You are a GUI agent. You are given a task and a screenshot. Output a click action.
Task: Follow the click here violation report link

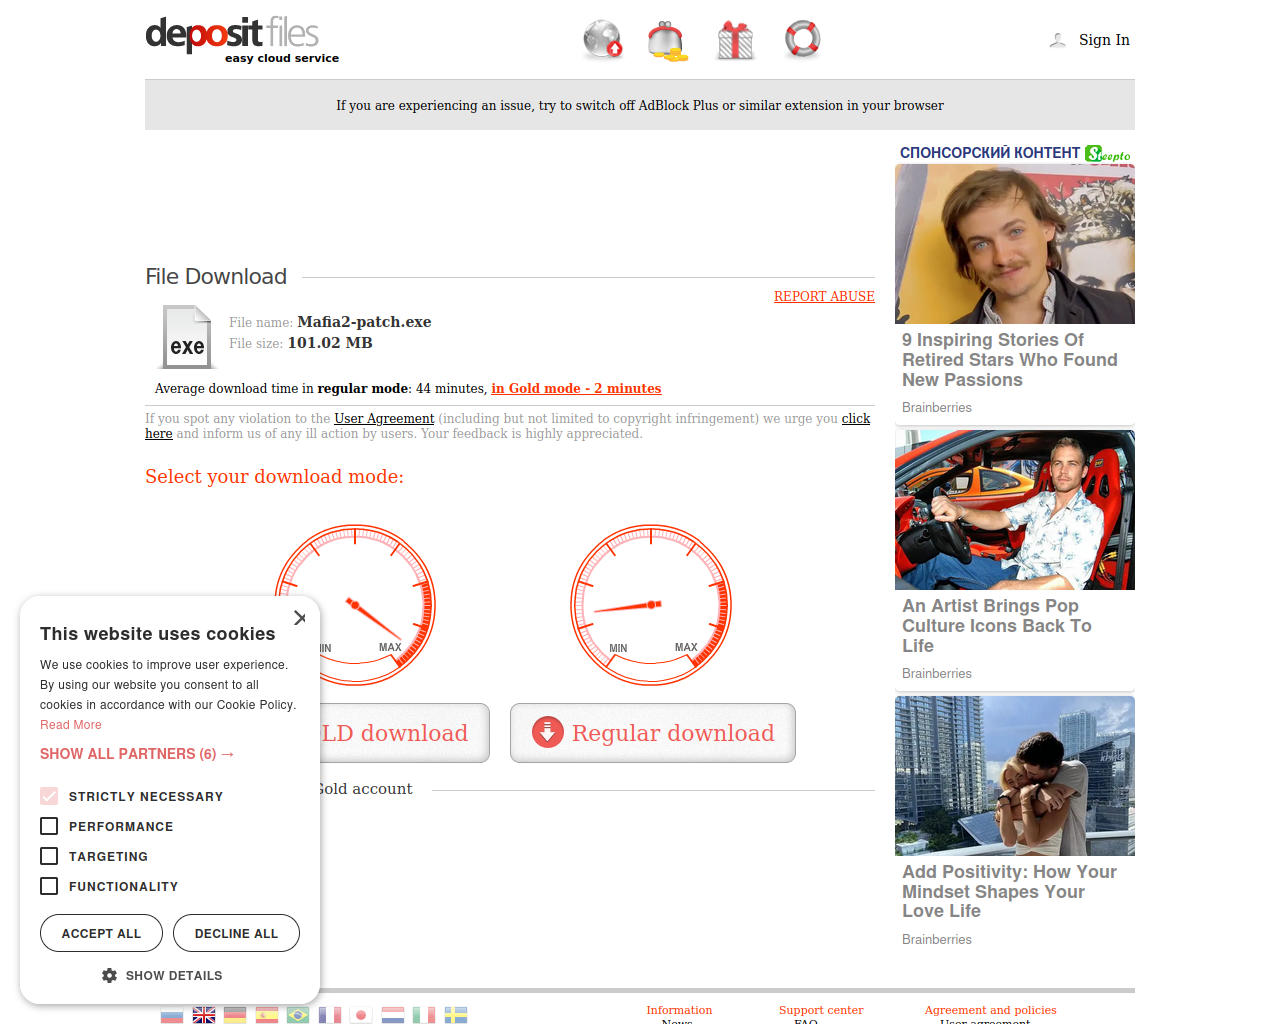click(856, 419)
